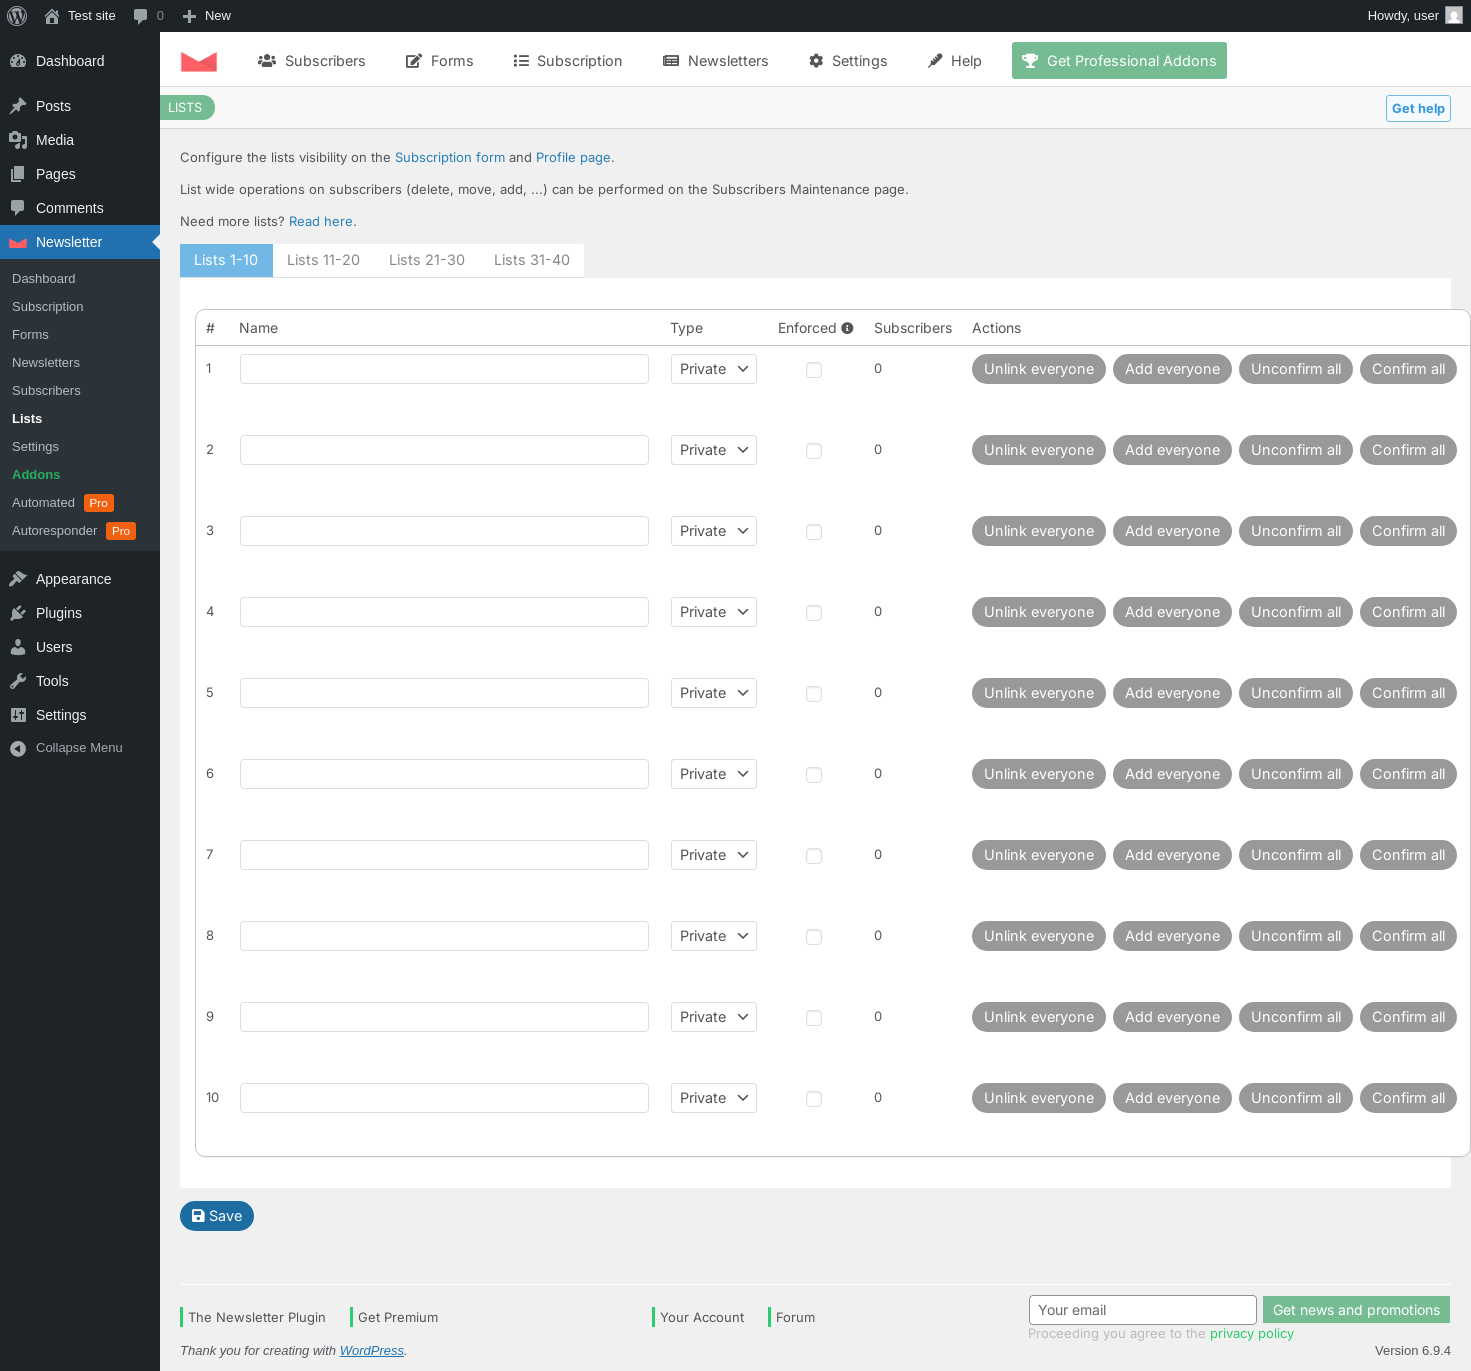The width and height of the screenshot is (1471, 1371).
Task: Expand the Type dropdown for list 7
Action: click(x=713, y=855)
